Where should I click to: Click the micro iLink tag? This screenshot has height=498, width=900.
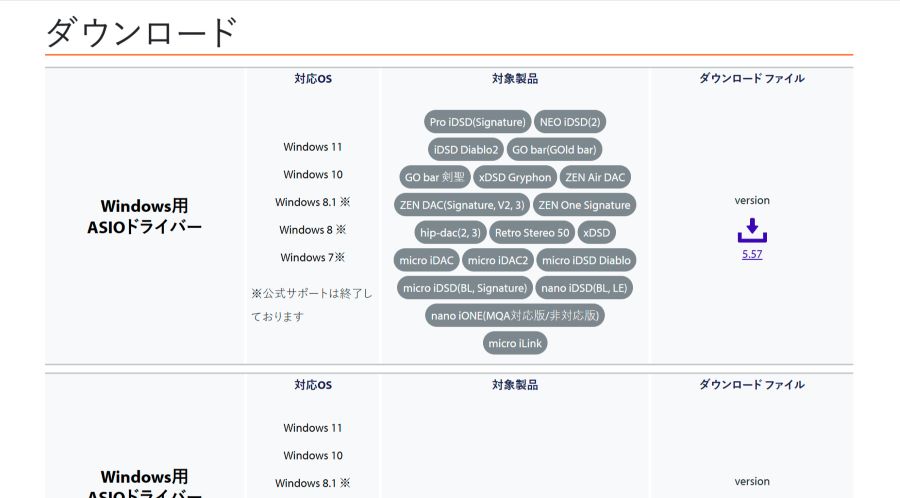(x=515, y=343)
